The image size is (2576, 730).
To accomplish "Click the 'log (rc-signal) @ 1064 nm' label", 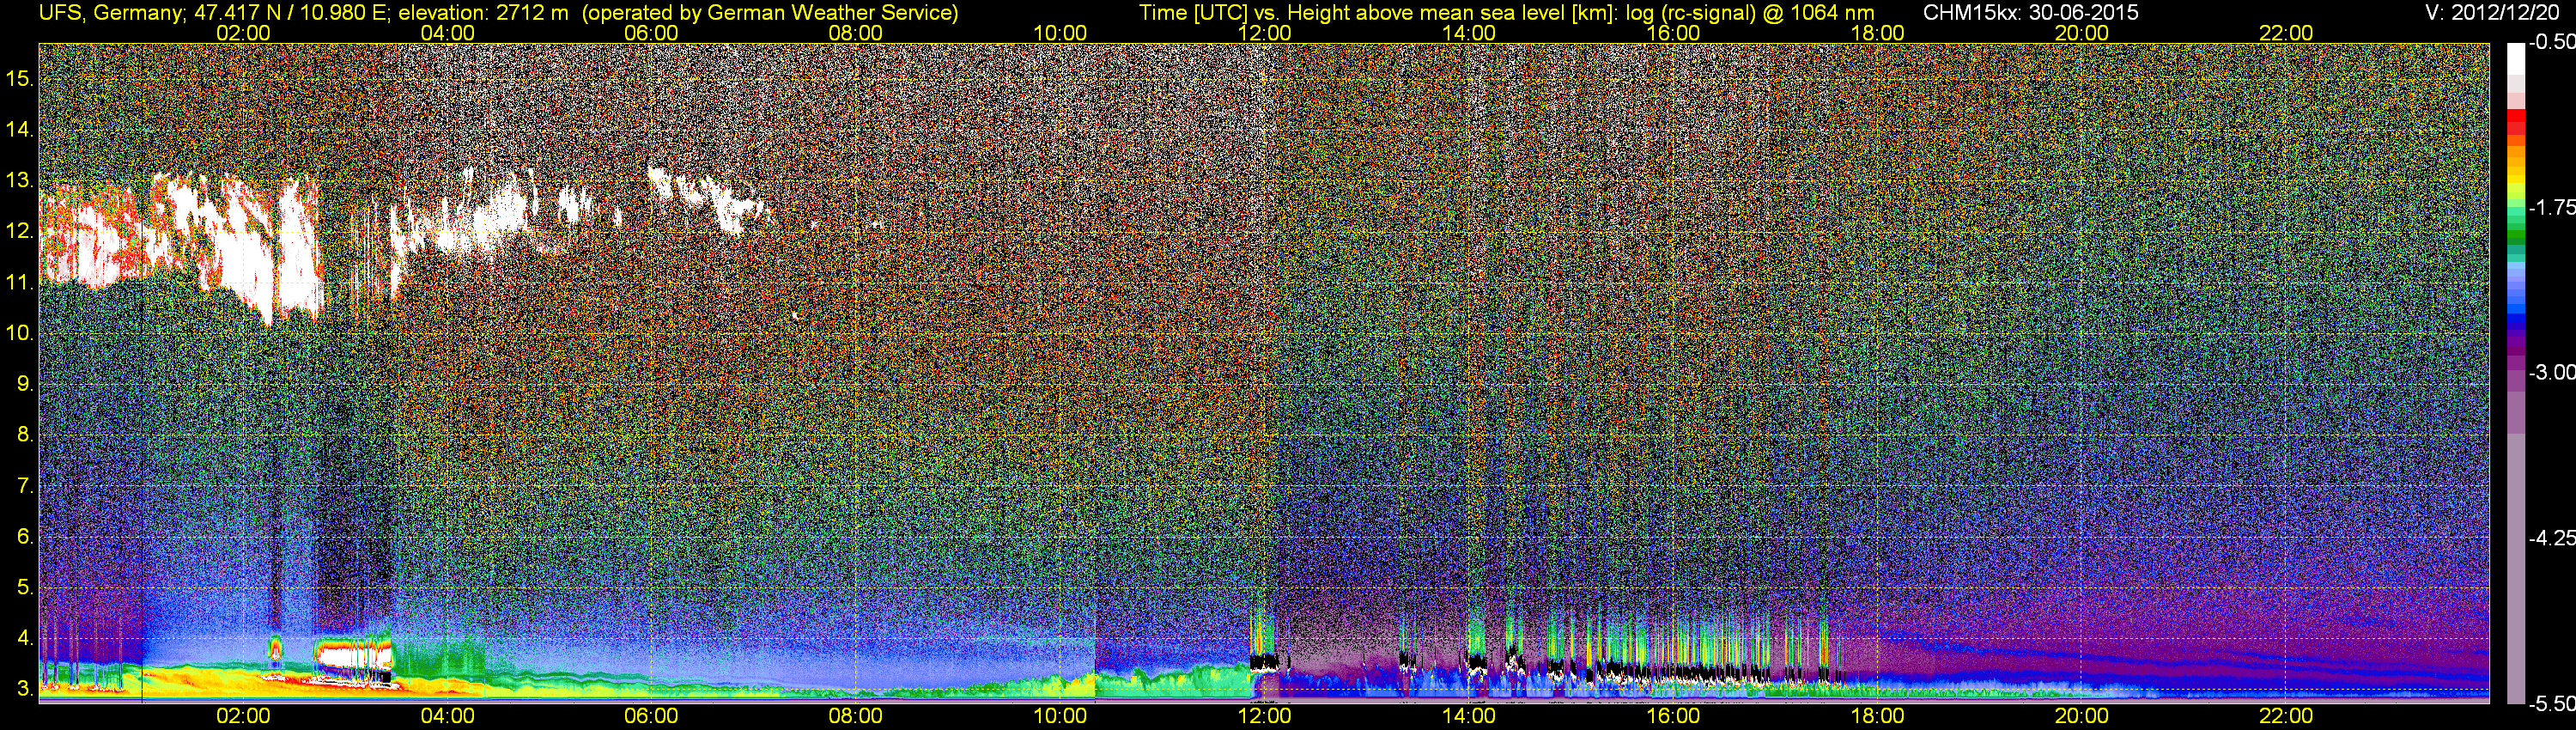I will [x=1750, y=13].
